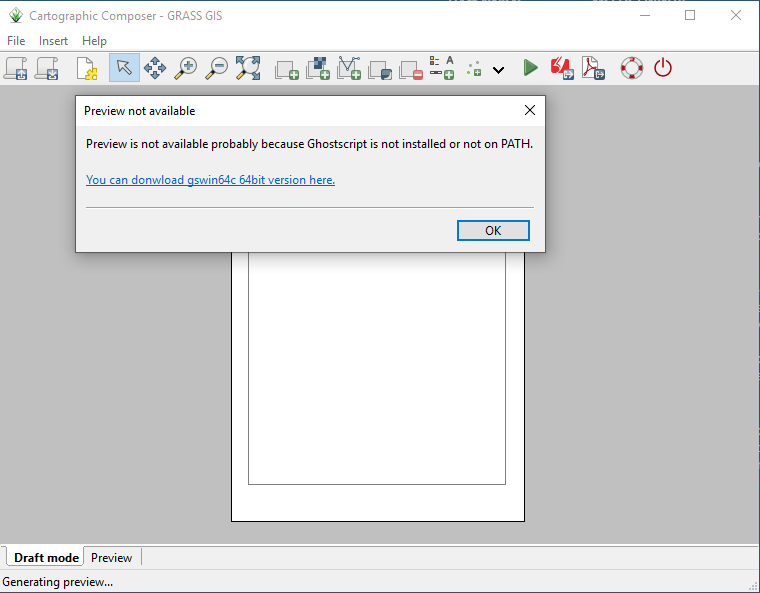760x593 pixels.
Task: Click the Load instructions file icon
Action: (16, 68)
